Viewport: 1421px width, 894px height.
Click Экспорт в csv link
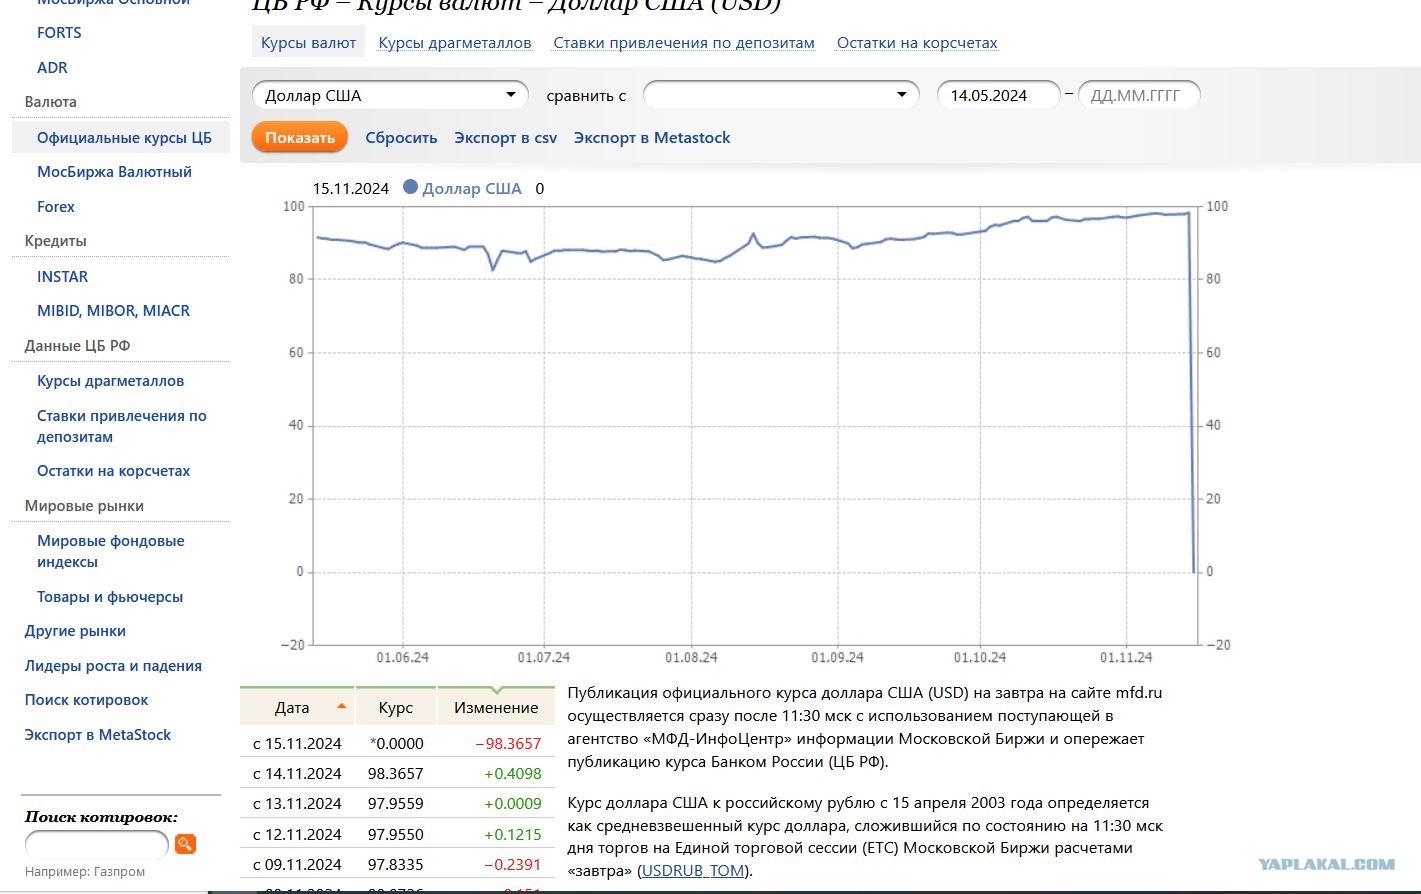505,138
